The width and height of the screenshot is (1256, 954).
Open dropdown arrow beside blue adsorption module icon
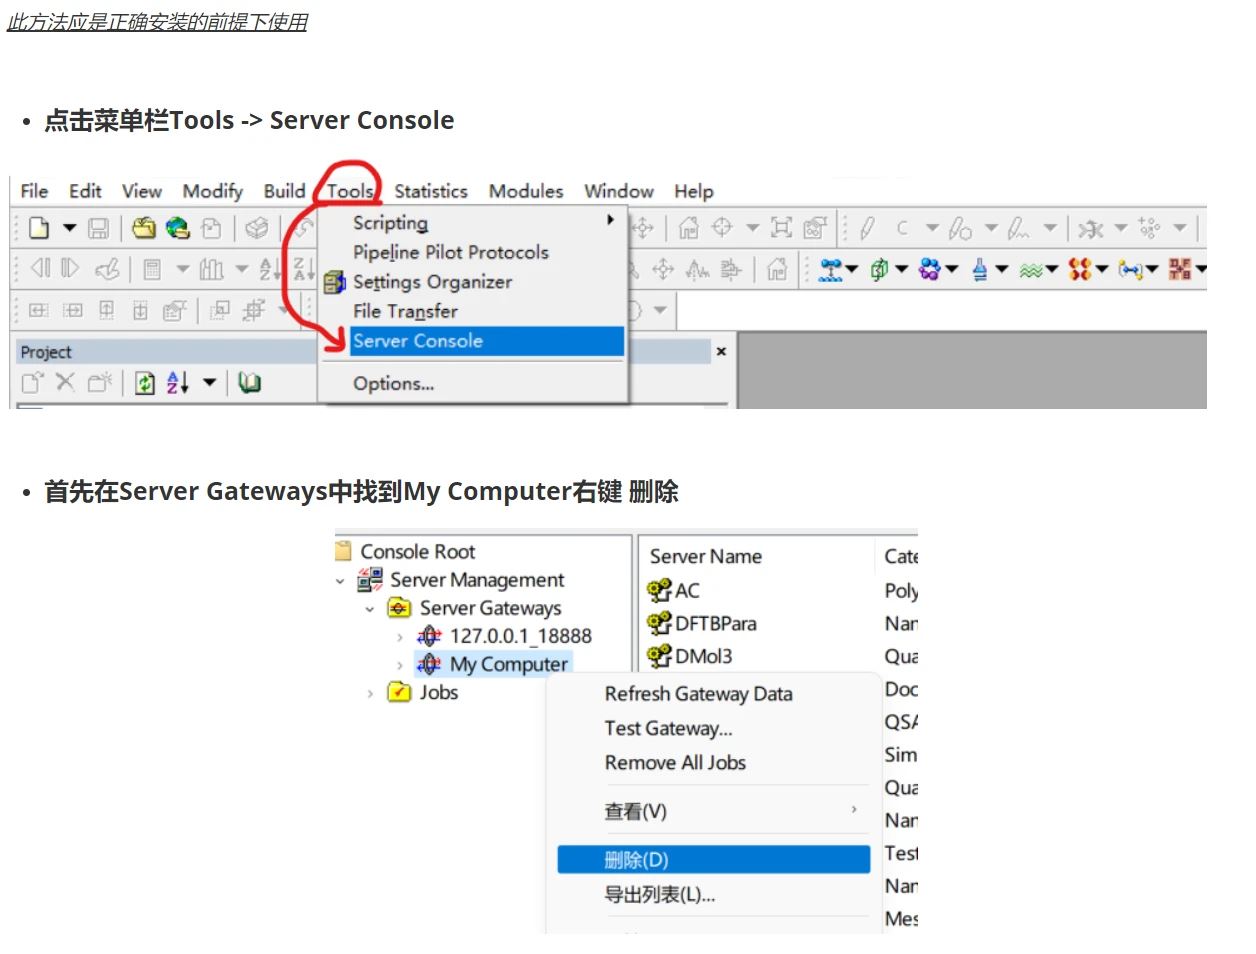[x=852, y=269]
